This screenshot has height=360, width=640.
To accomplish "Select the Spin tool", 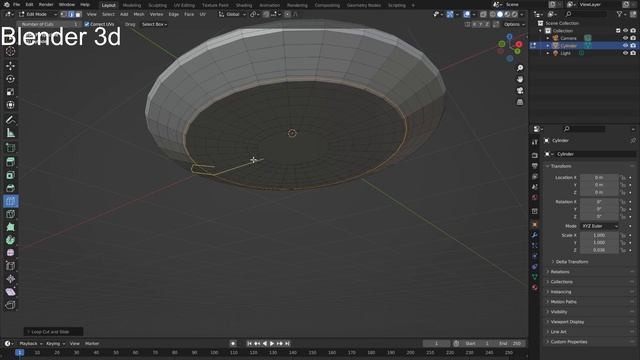I will point(11,240).
